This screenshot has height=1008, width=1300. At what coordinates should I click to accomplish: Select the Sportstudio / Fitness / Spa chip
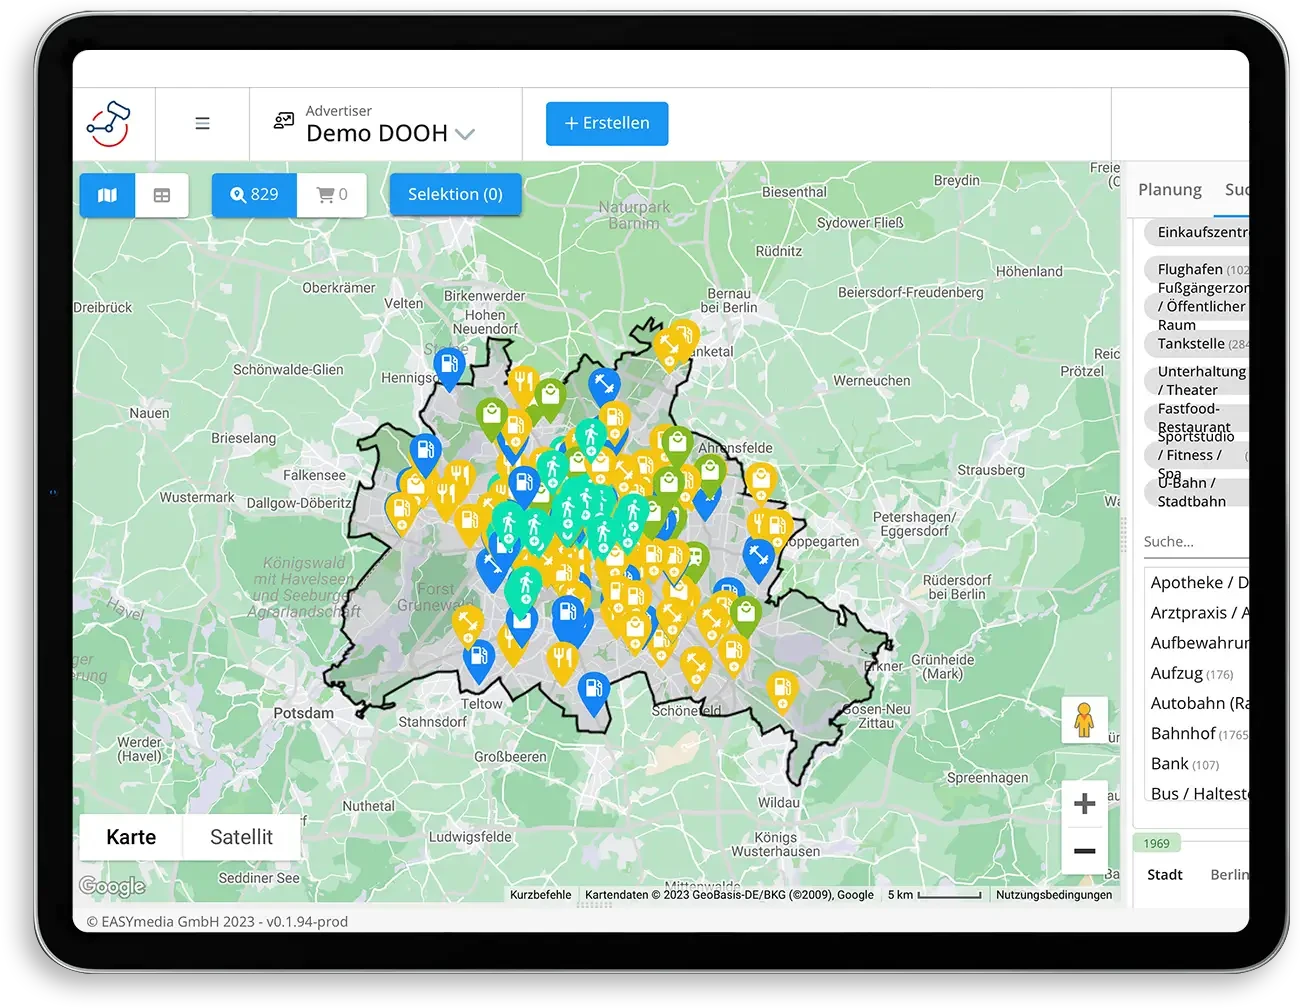[x=1197, y=455]
